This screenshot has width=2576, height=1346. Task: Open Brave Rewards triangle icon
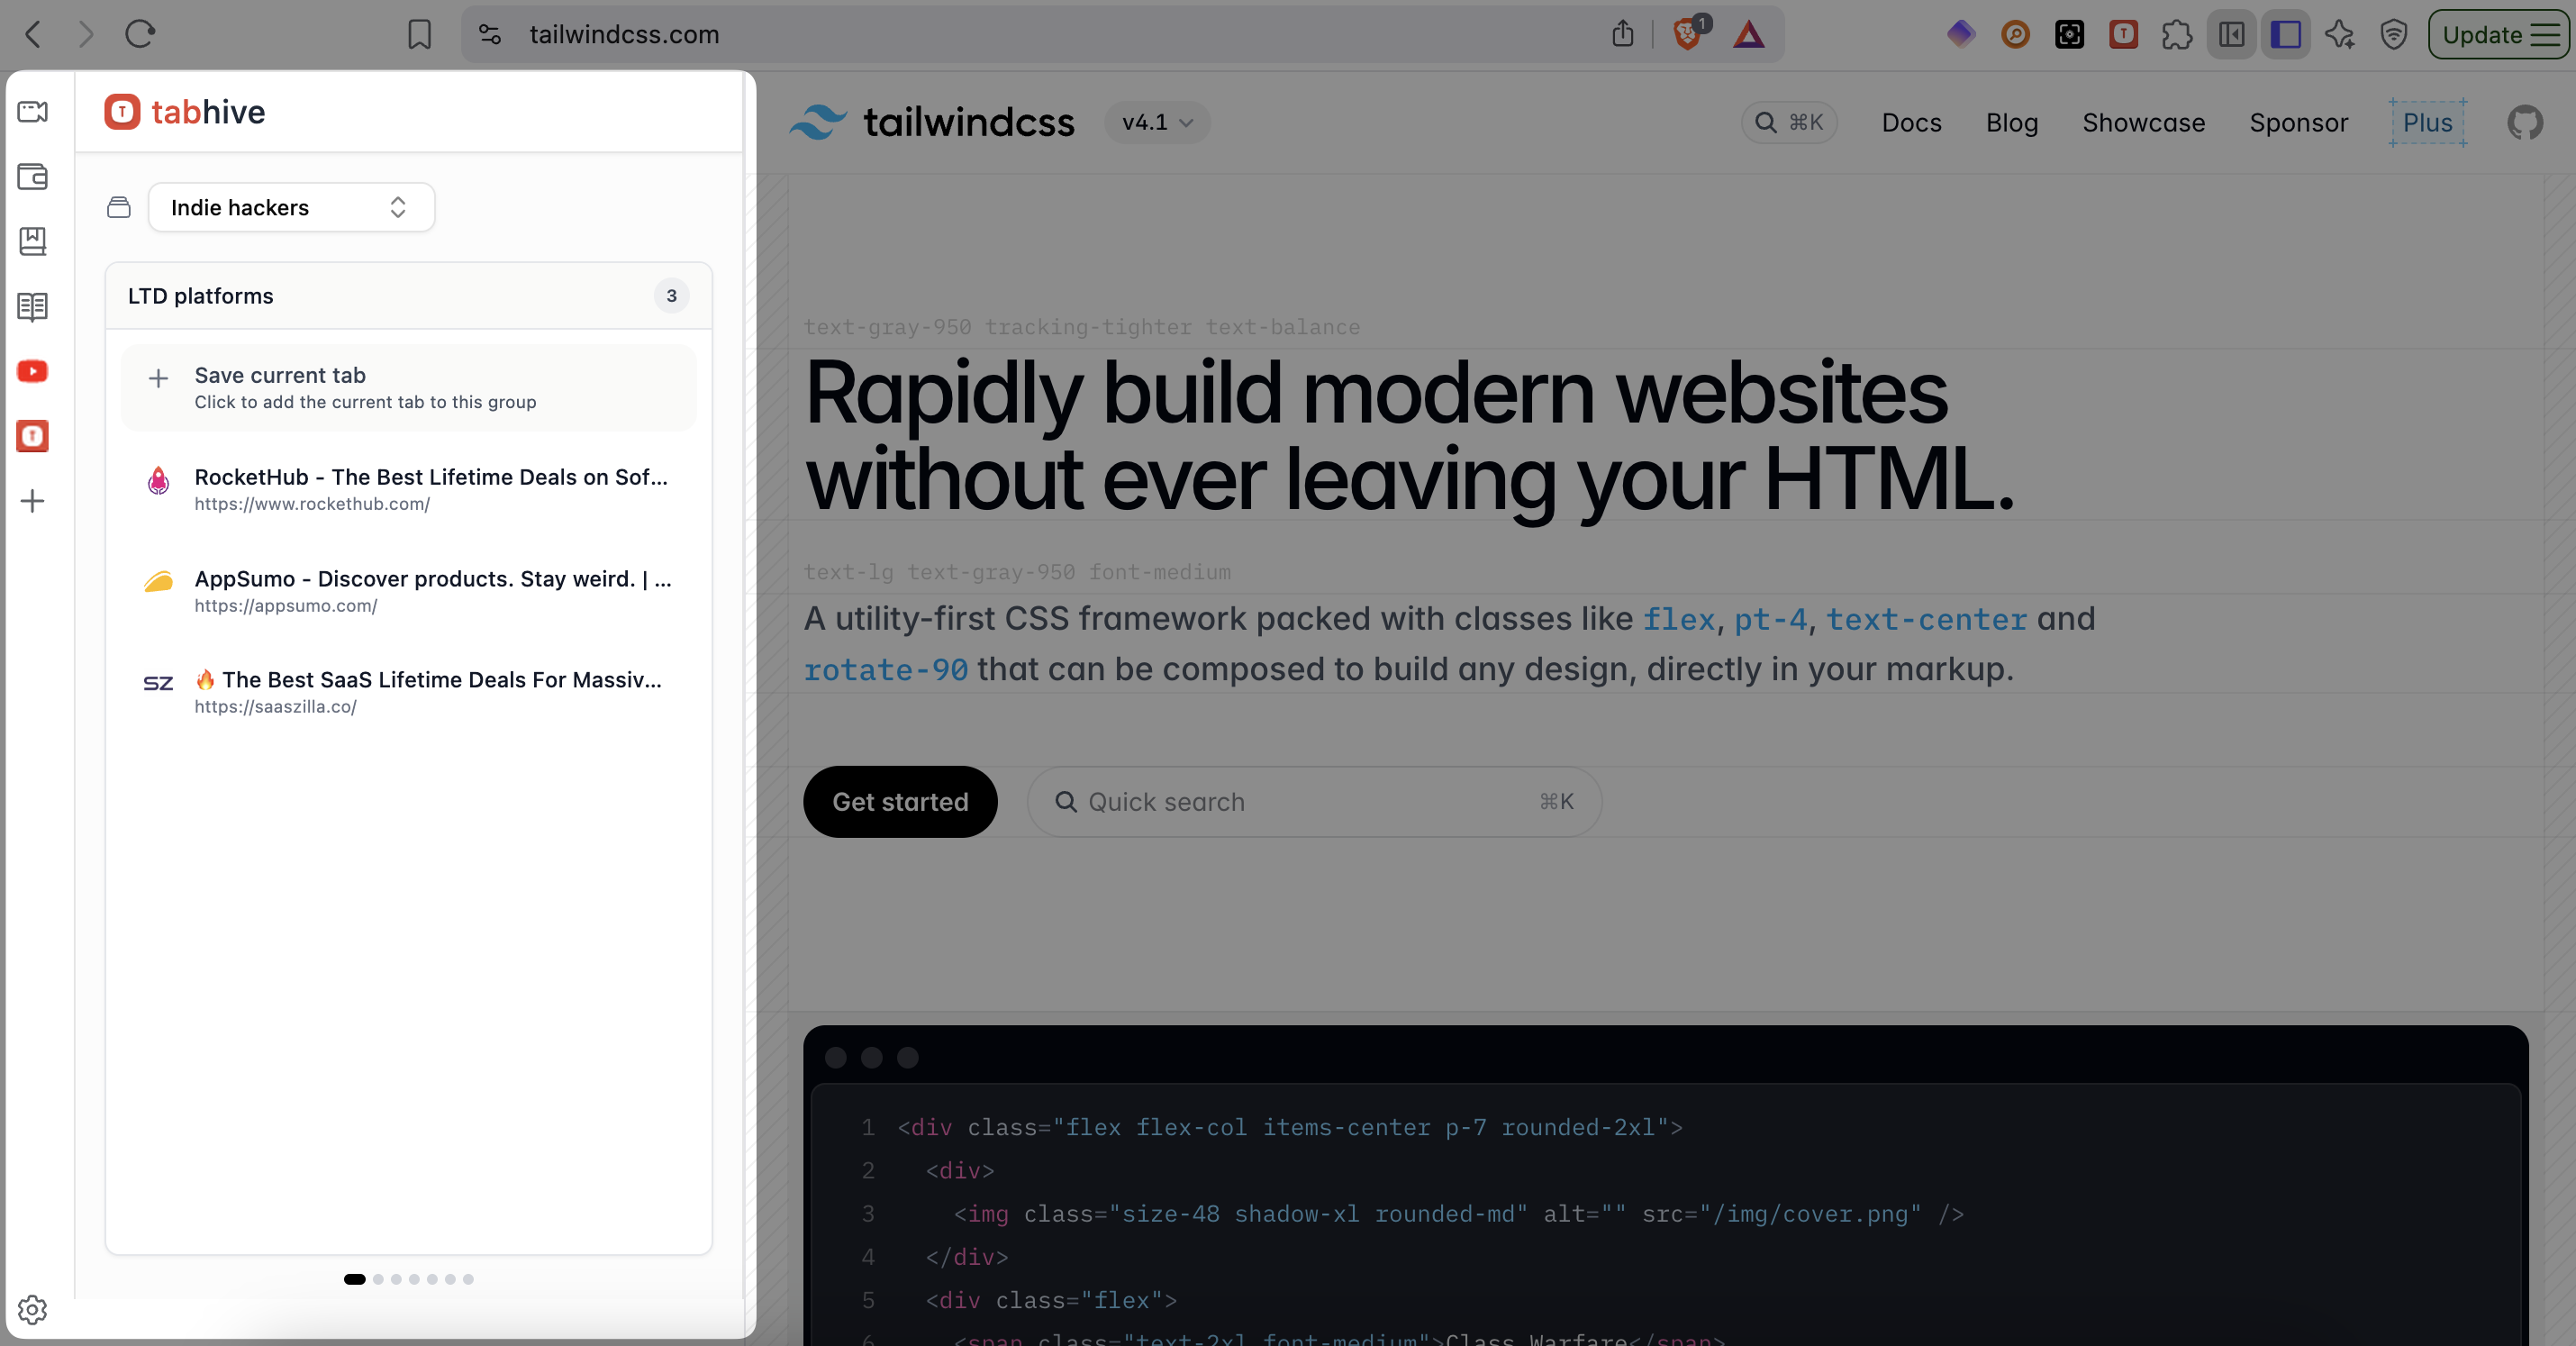coord(1748,35)
